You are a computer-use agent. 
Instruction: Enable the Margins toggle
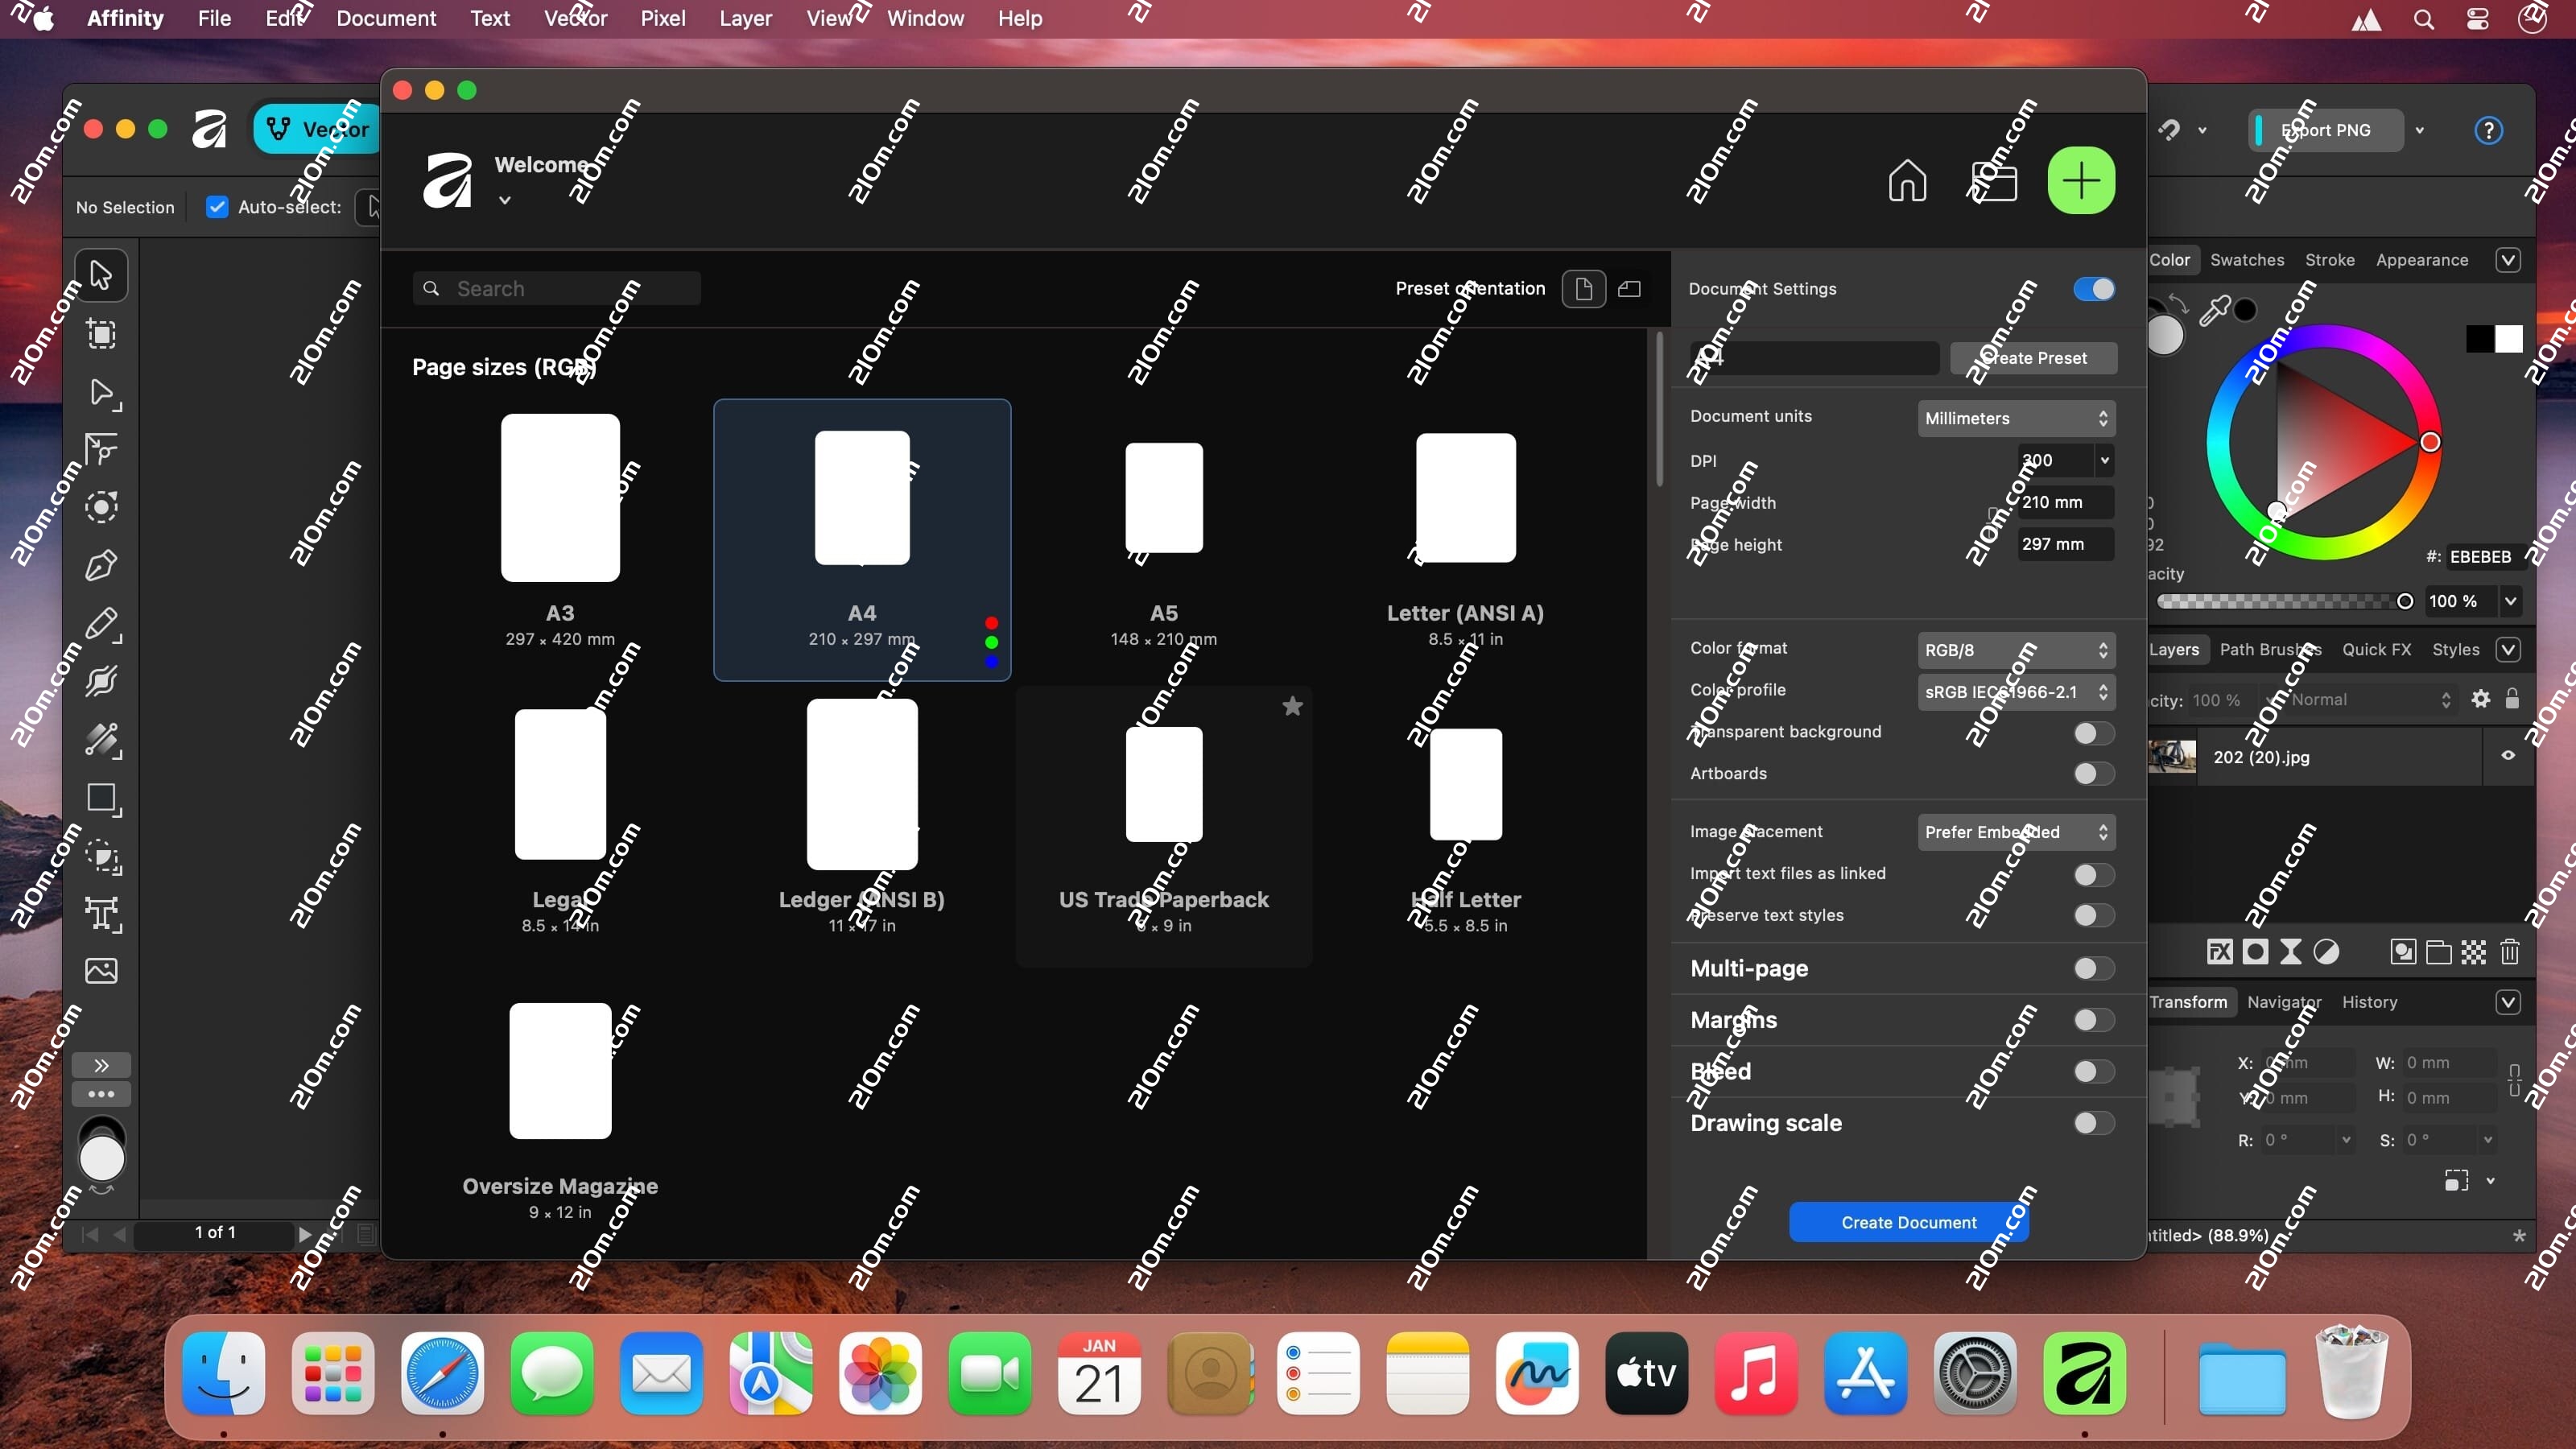coord(2093,1020)
